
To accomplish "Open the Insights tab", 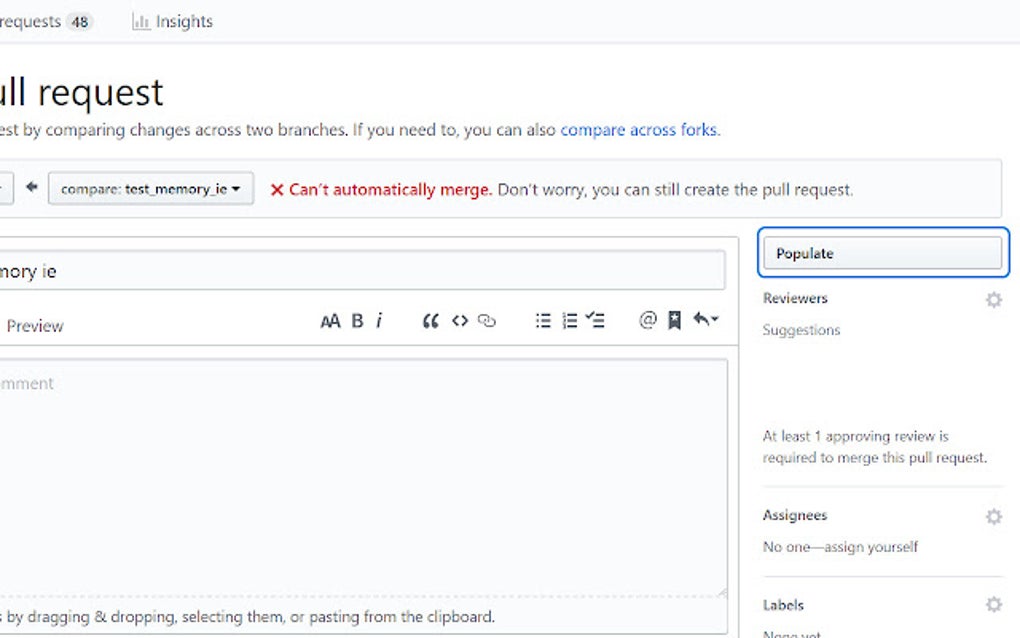I will [x=172, y=21].
